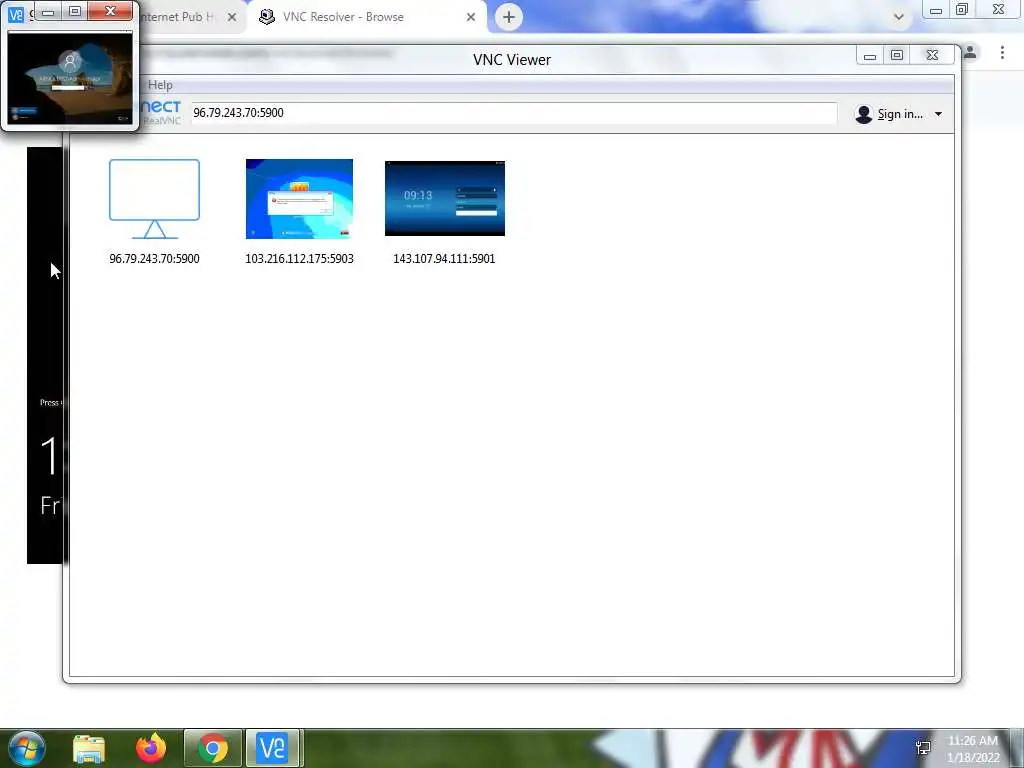This screenshot has height=768, width=1024.
Task: Close the Internet Pub browser tab
Action: [232, 18]
